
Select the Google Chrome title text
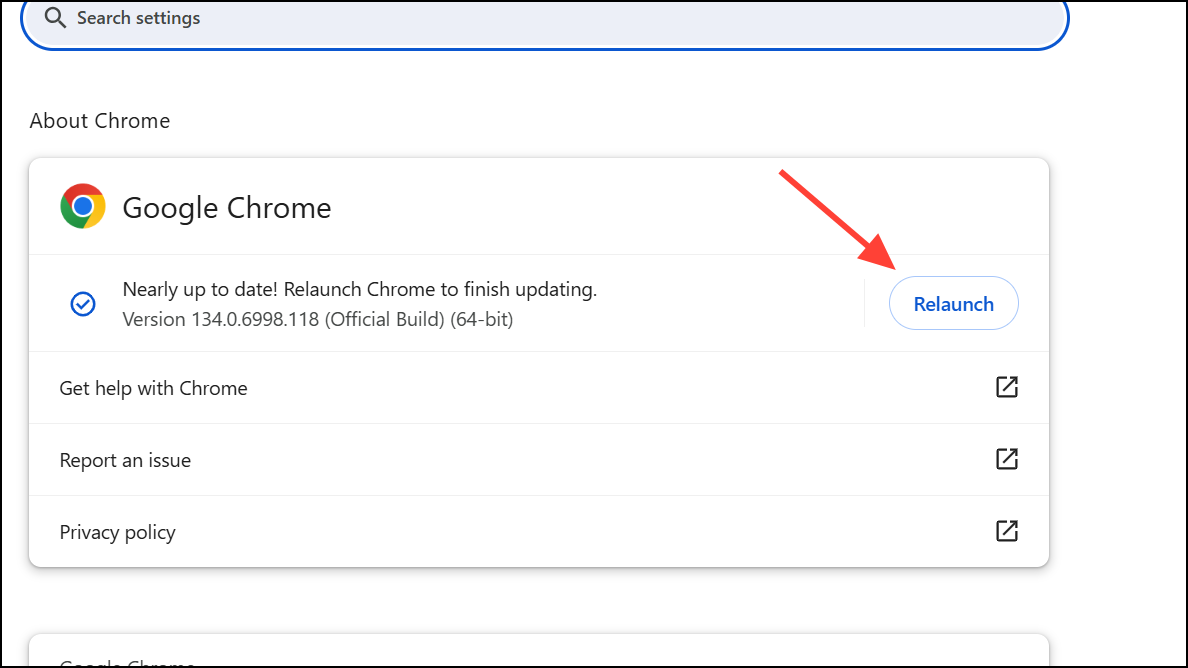coord(226,207)
